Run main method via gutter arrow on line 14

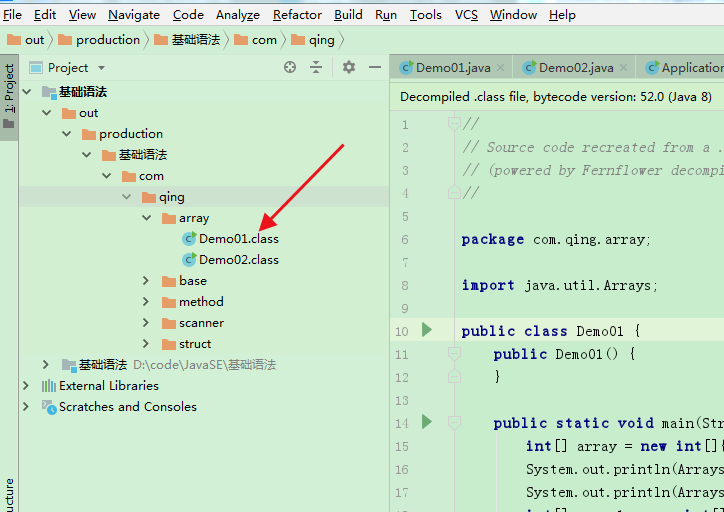427,422
